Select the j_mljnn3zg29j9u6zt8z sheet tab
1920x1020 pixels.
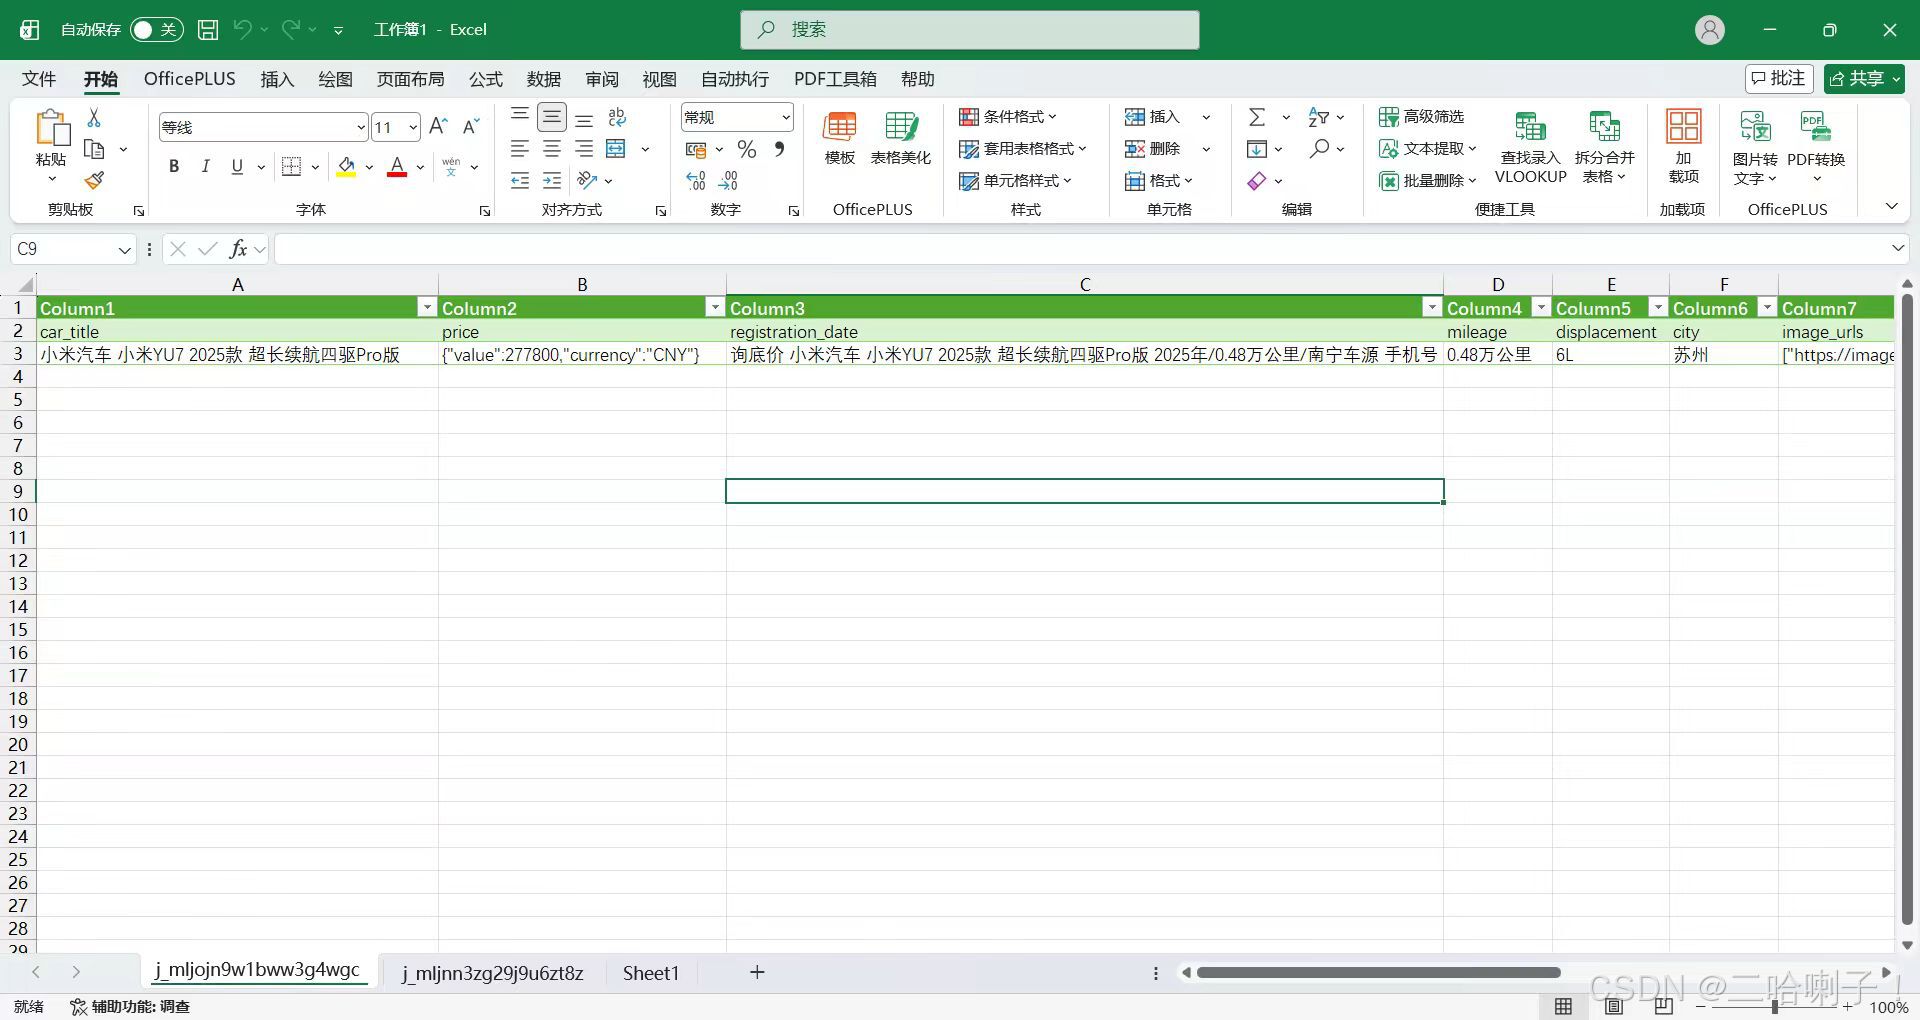(x=493, y=973)
